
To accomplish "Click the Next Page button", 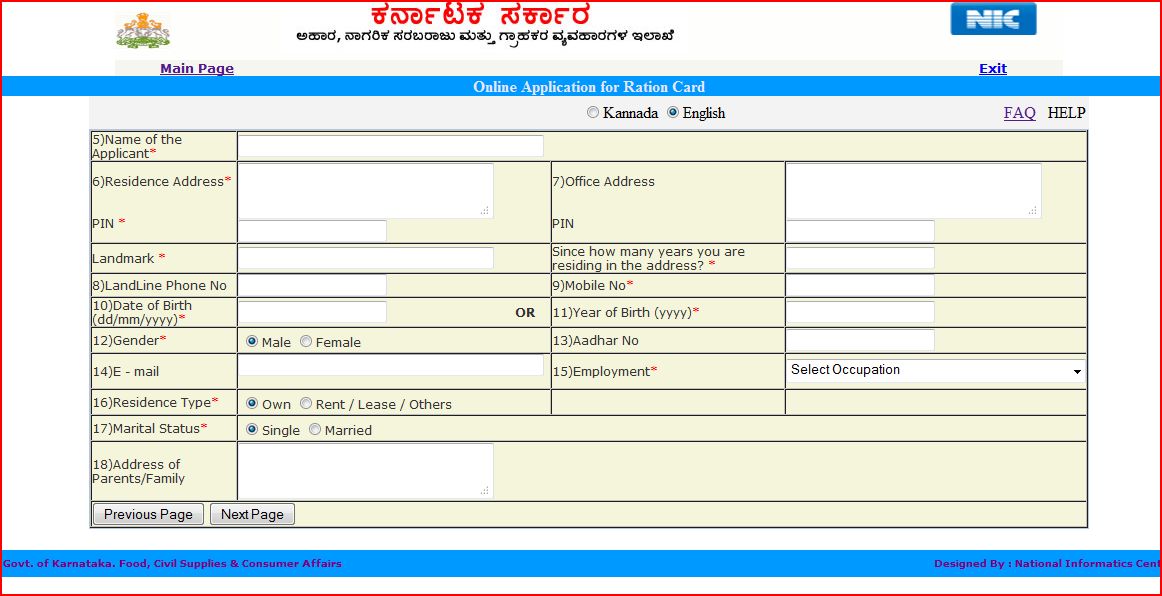I will pos(251,513).
